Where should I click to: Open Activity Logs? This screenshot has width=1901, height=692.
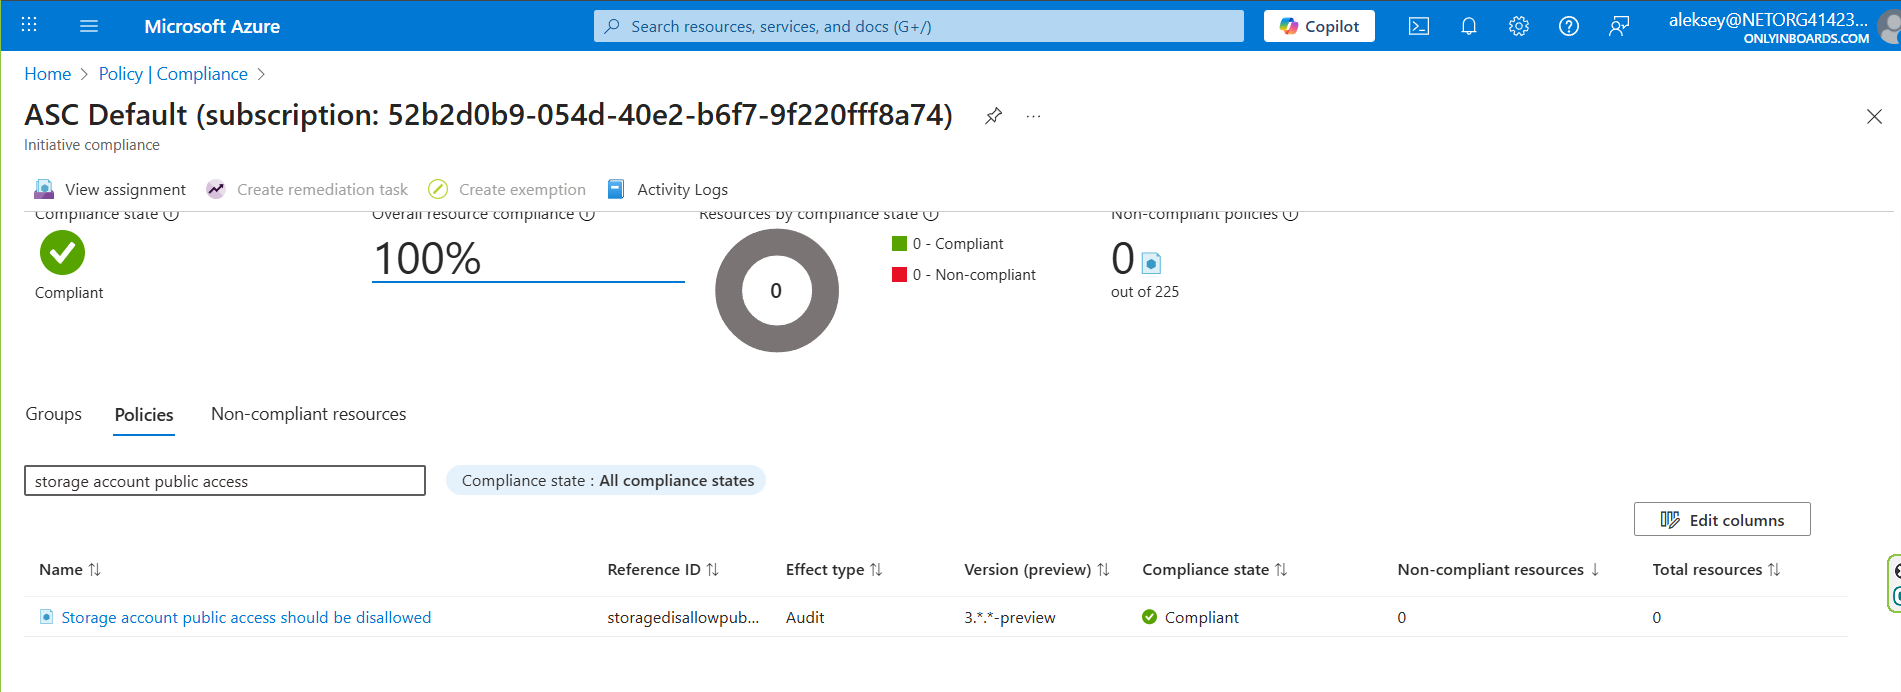pyautogui.click(x=667, y=189)
